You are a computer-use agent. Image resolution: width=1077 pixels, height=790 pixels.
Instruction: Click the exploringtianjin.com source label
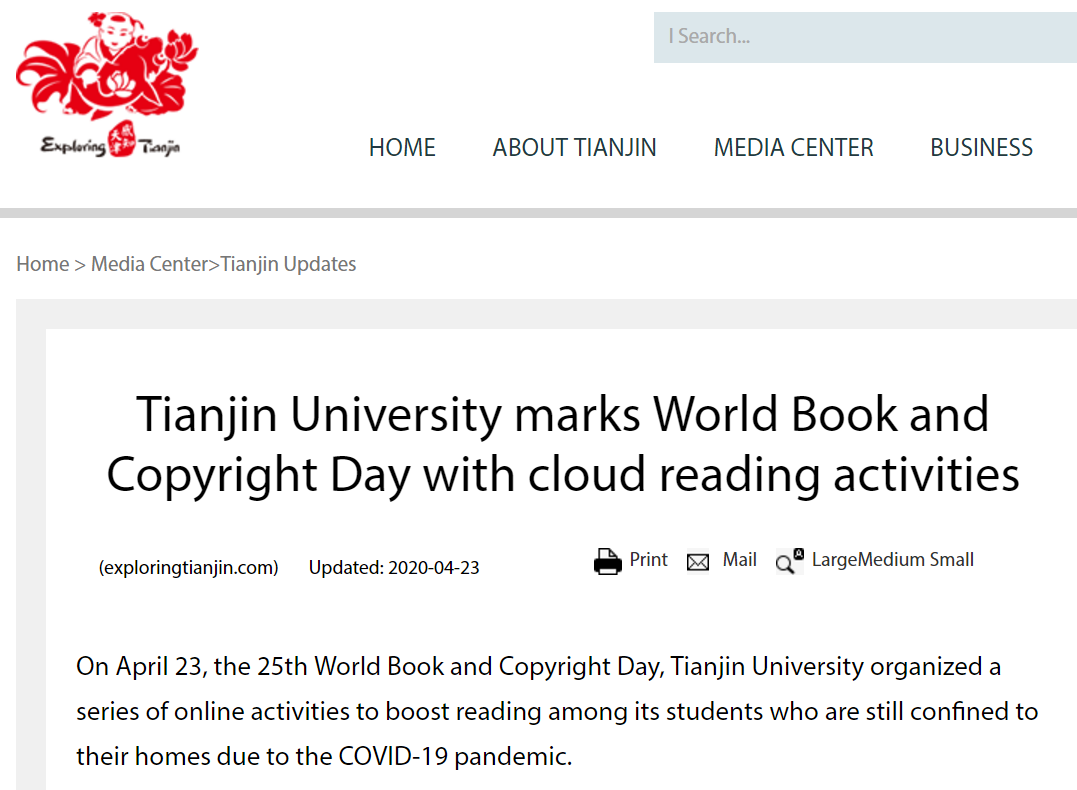[x=188, y=568]
